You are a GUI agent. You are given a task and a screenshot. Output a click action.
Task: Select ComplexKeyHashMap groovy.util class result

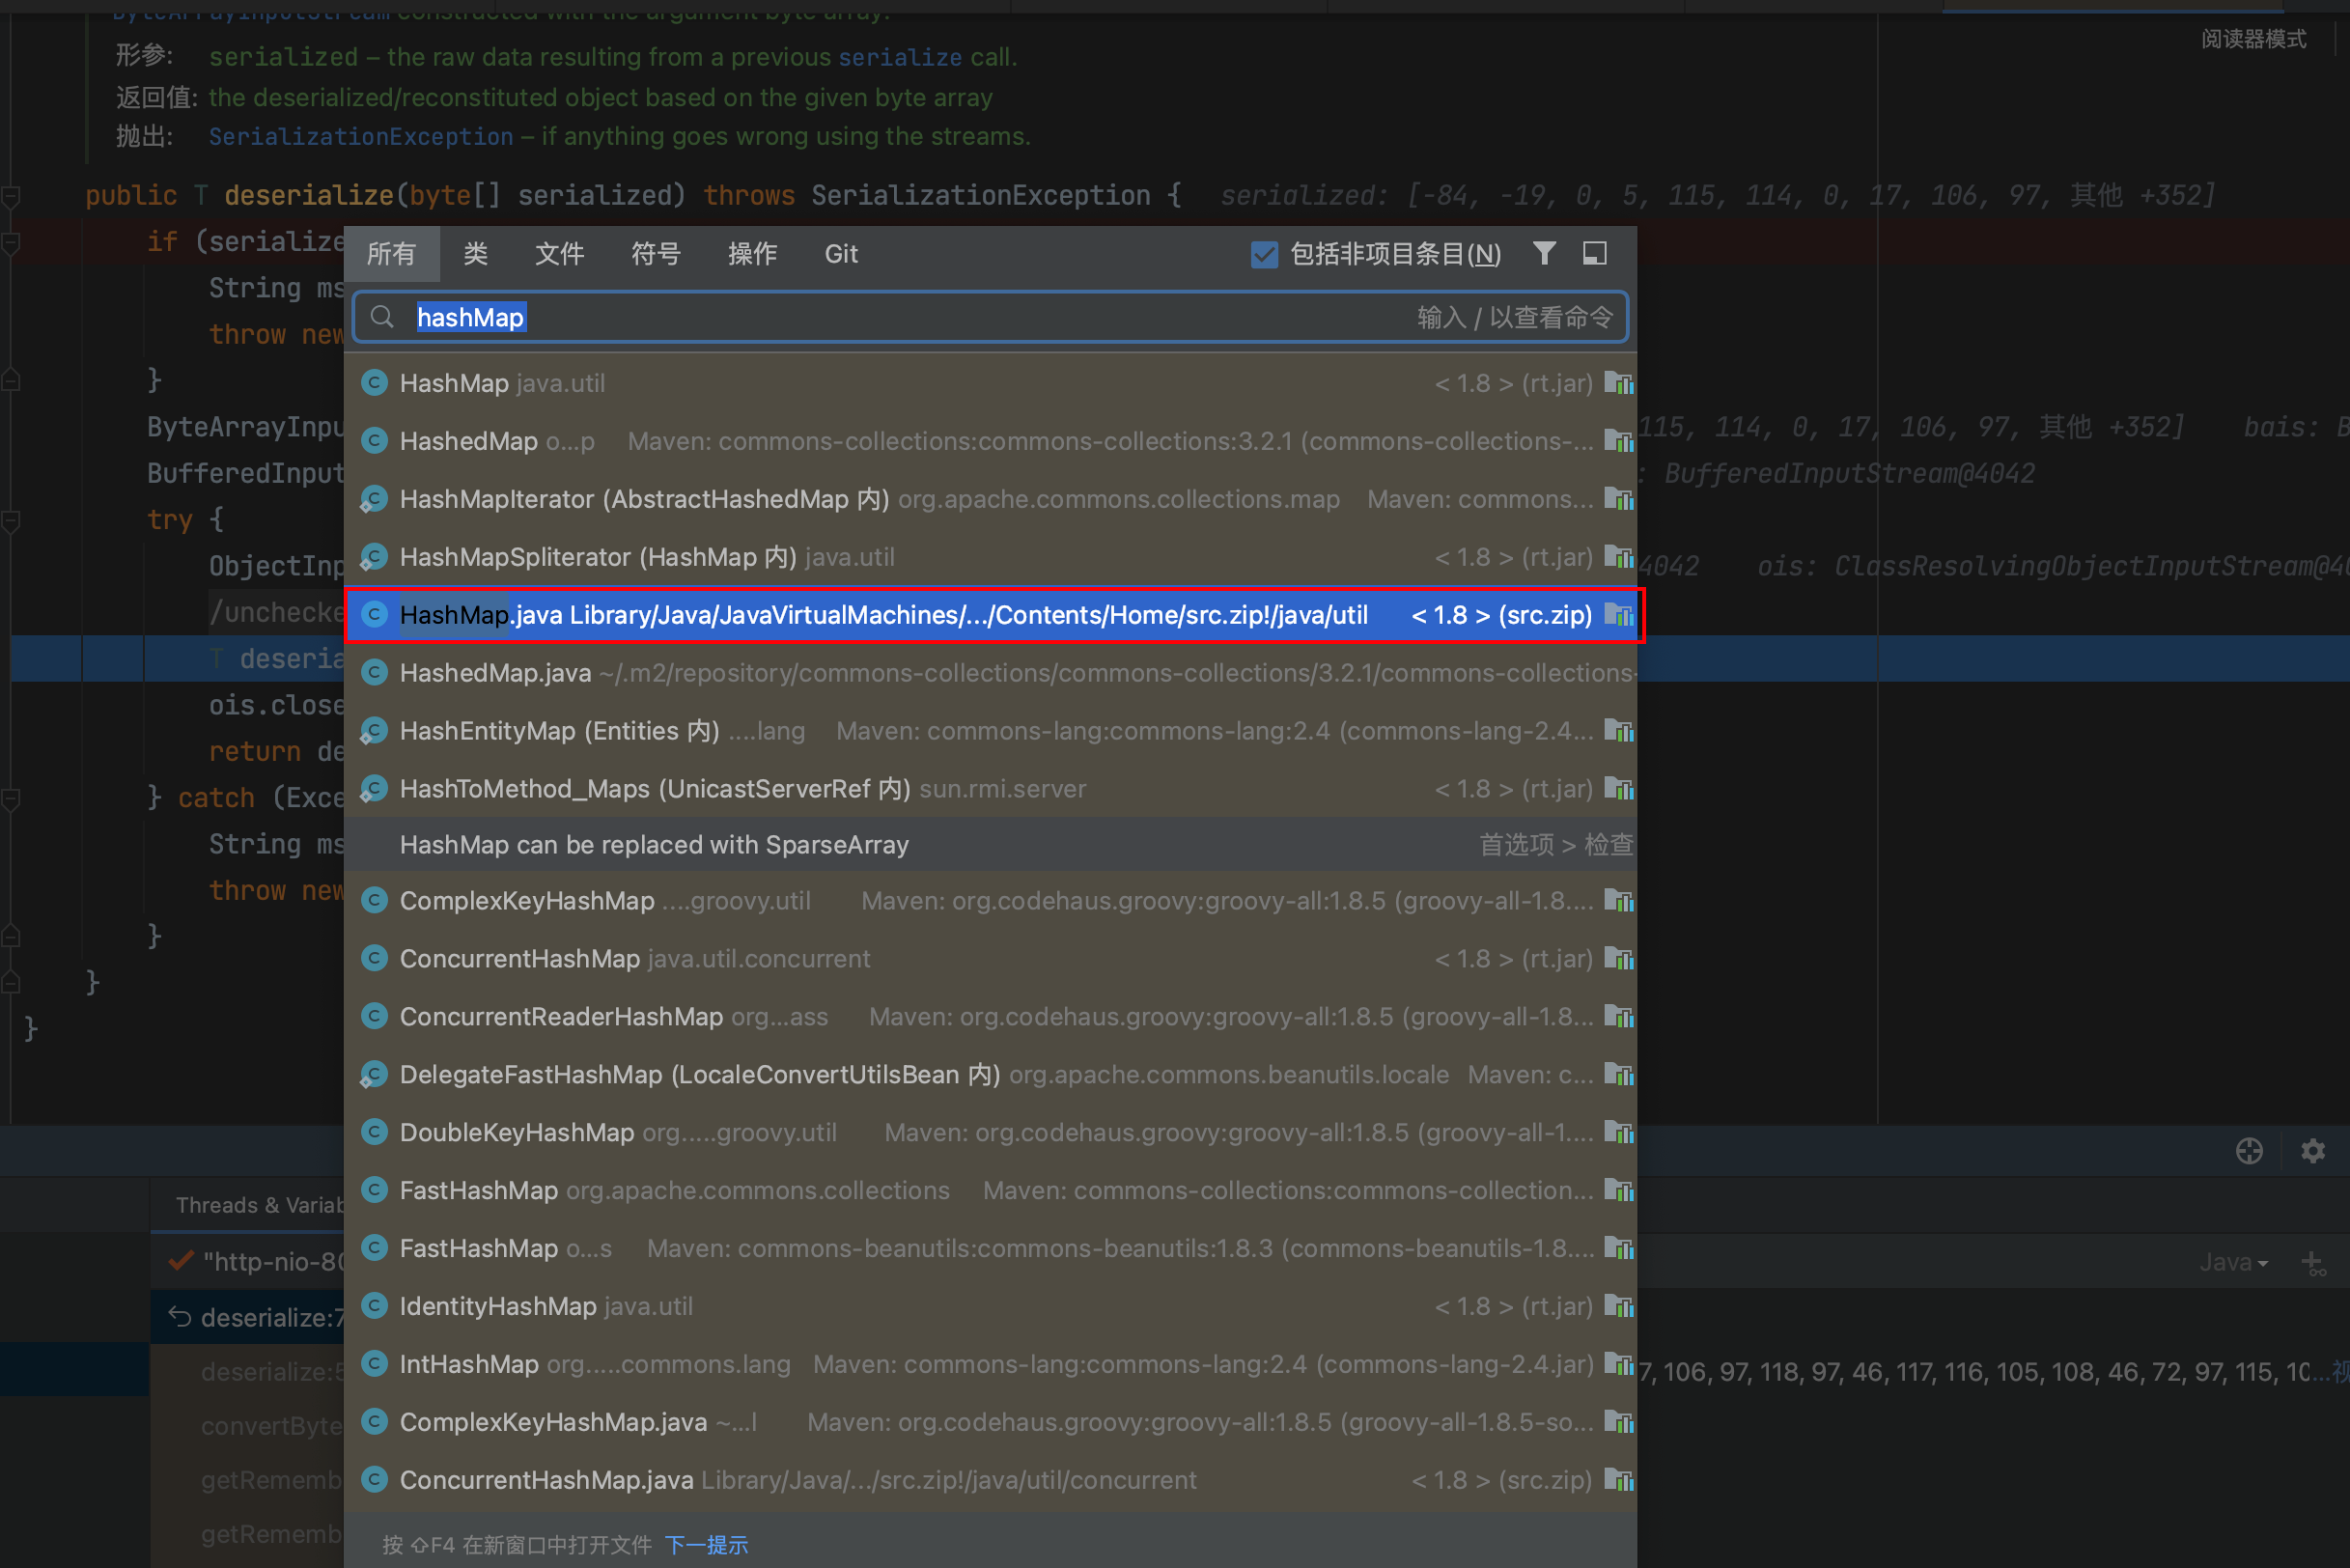[990, 901]
